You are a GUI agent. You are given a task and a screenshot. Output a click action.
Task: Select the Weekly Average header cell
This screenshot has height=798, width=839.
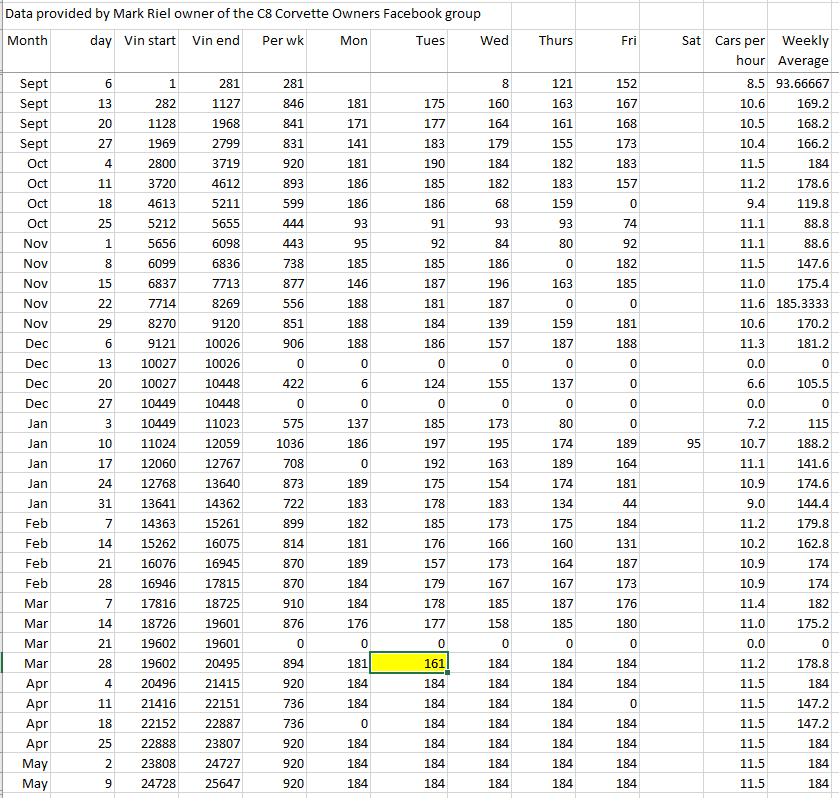pyautogui.click(x=804, y=51)
